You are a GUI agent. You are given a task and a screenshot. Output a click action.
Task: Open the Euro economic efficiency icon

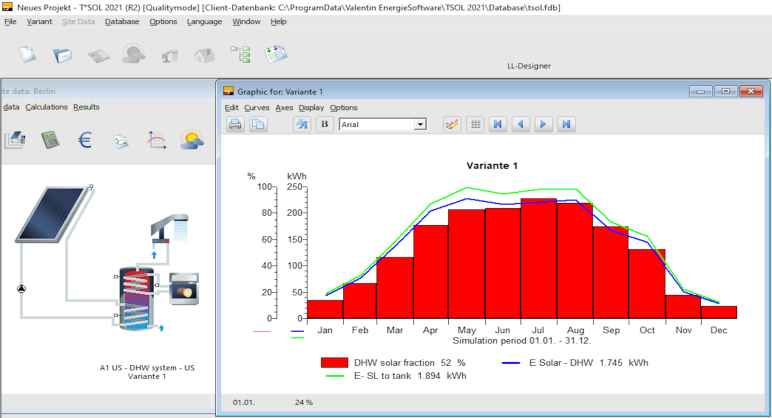pyautogui.click(x=85, y=141)
